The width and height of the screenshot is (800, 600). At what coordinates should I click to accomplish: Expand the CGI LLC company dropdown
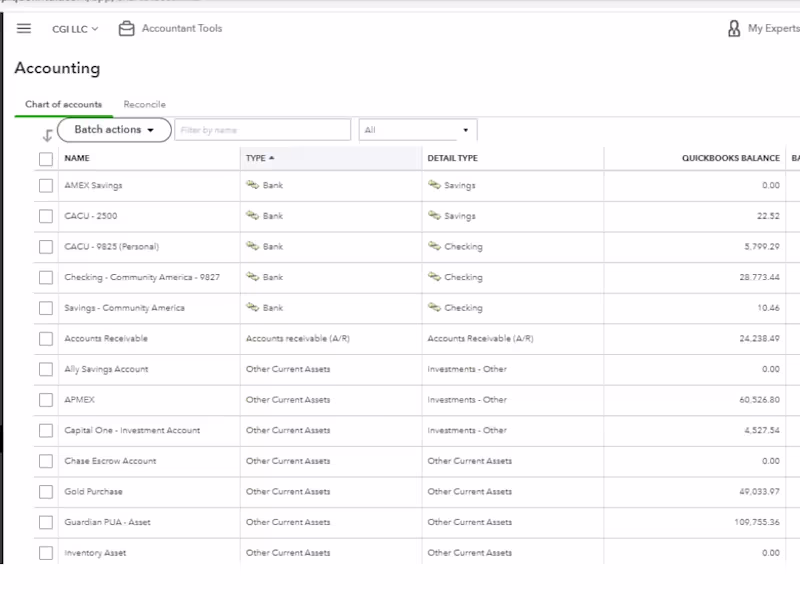(75, 29)
